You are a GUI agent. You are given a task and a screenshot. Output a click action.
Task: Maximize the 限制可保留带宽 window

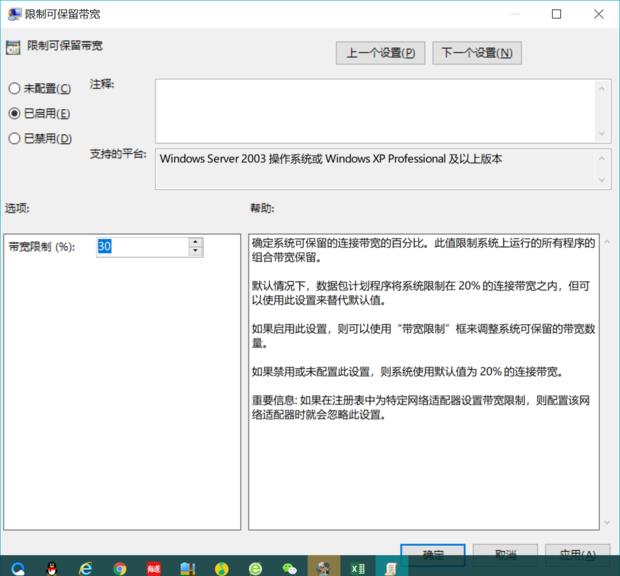pyautogui.click(x=556, y=14)
